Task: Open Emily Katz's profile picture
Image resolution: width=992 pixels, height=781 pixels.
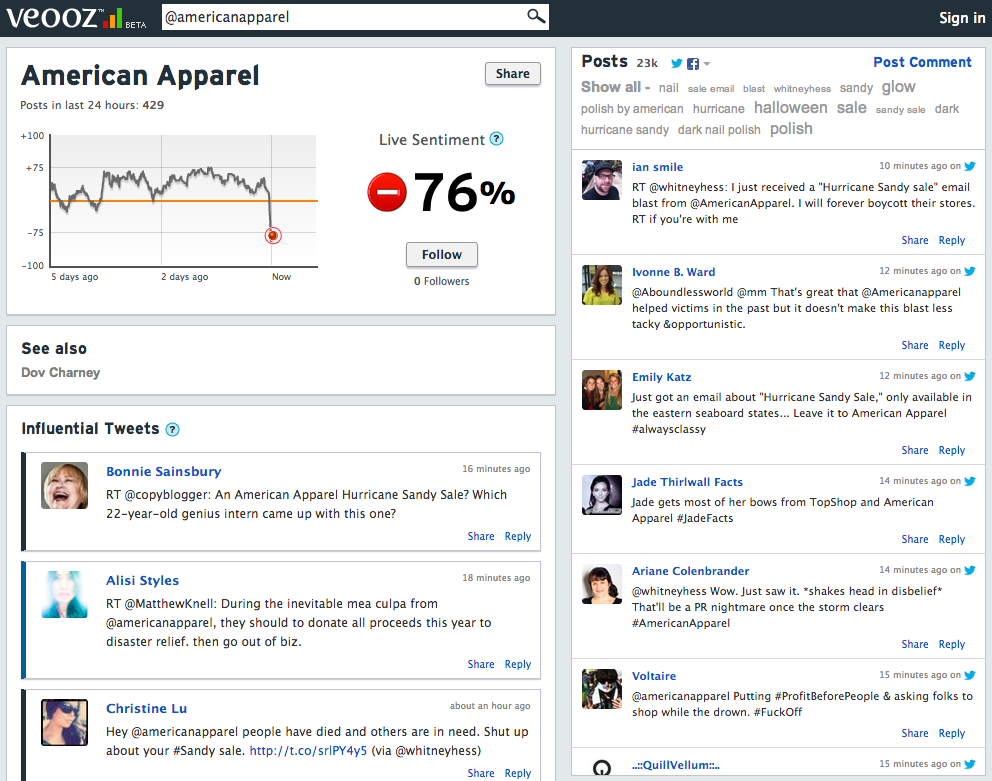Action: (602, 390)
